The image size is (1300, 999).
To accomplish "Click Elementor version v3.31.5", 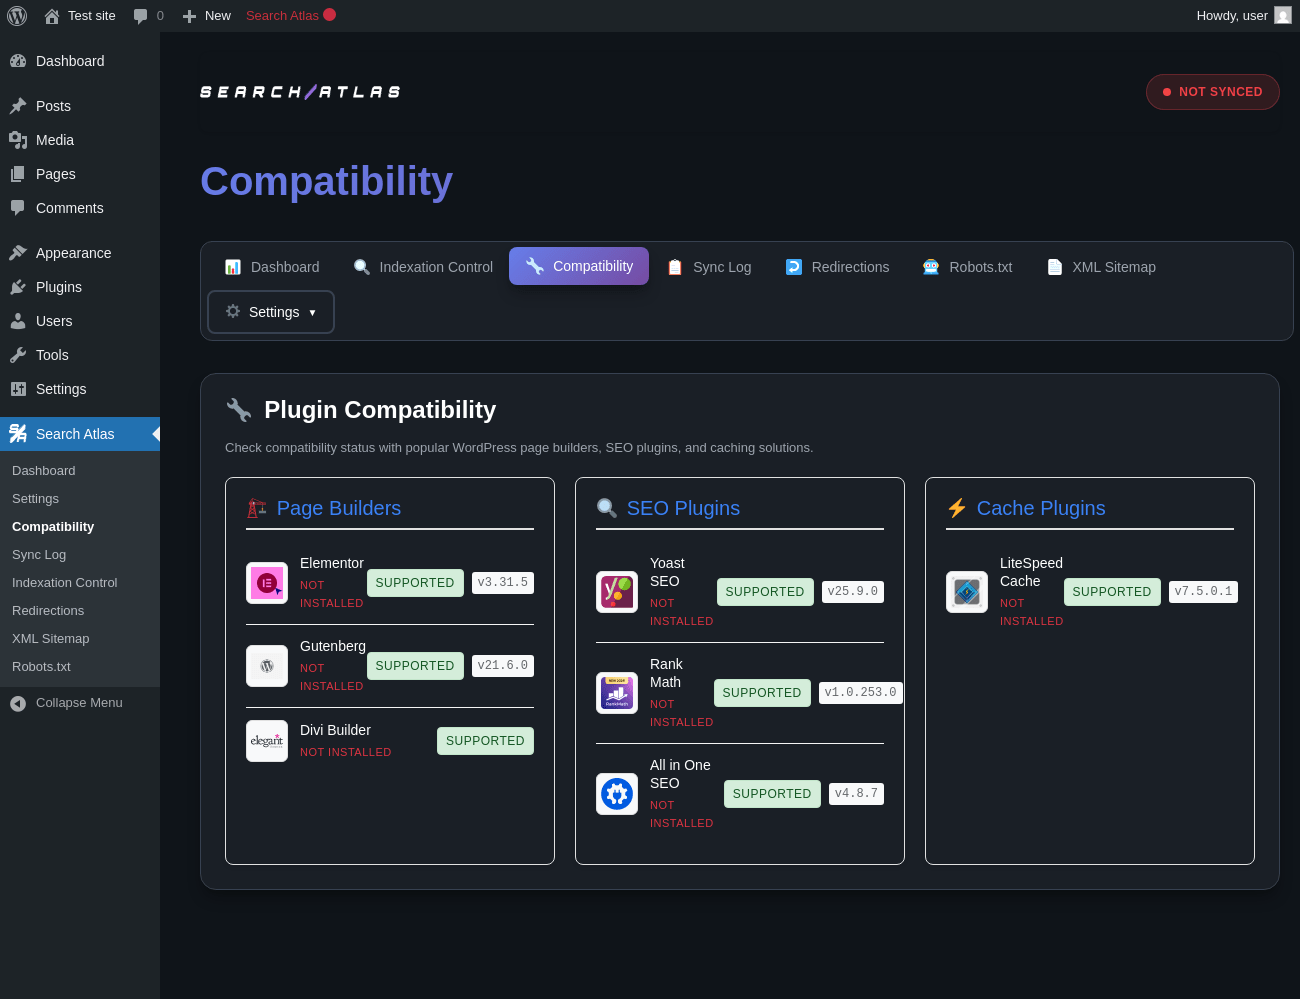I will (x=503, y=583).
